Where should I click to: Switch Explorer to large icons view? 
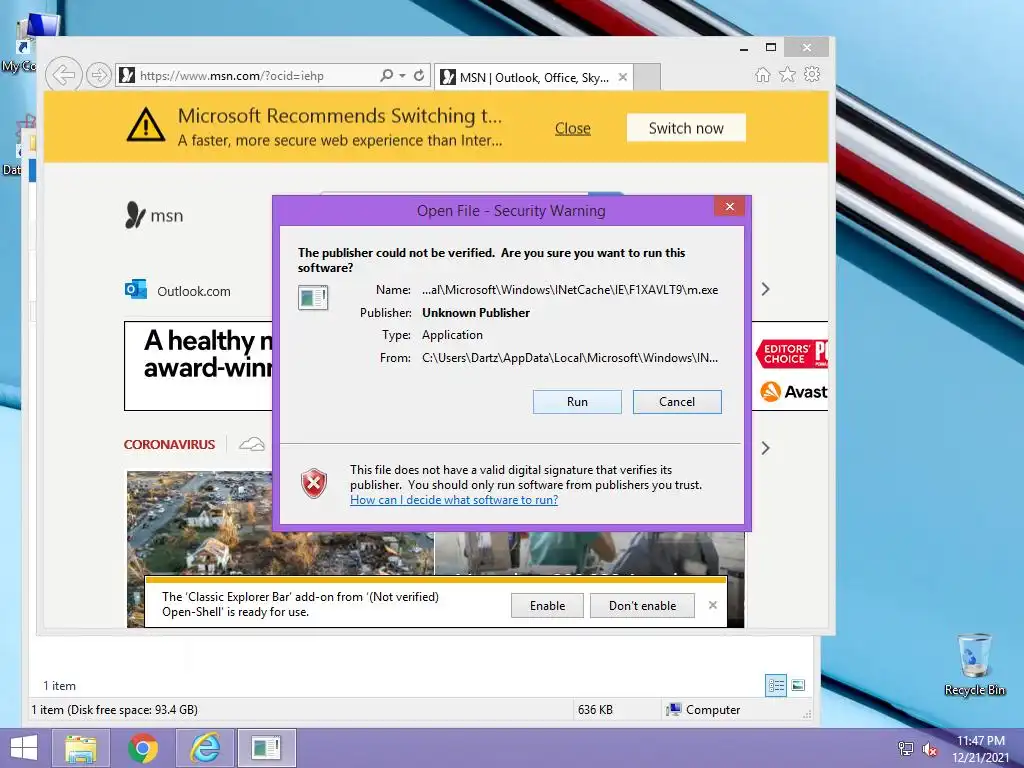tap(798, 685)
